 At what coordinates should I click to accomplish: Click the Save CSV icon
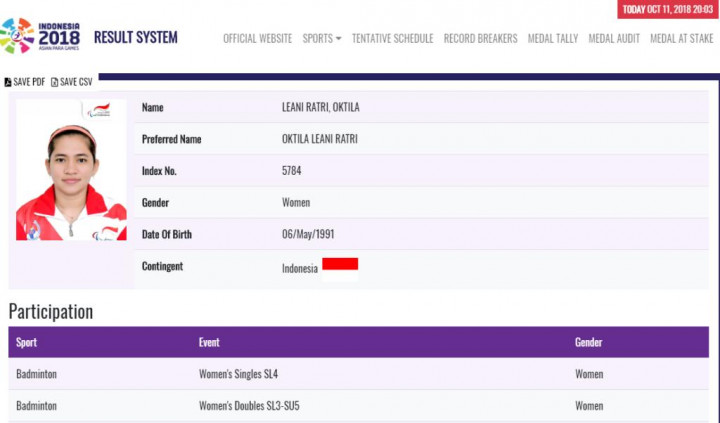click(x=55, y=82)
